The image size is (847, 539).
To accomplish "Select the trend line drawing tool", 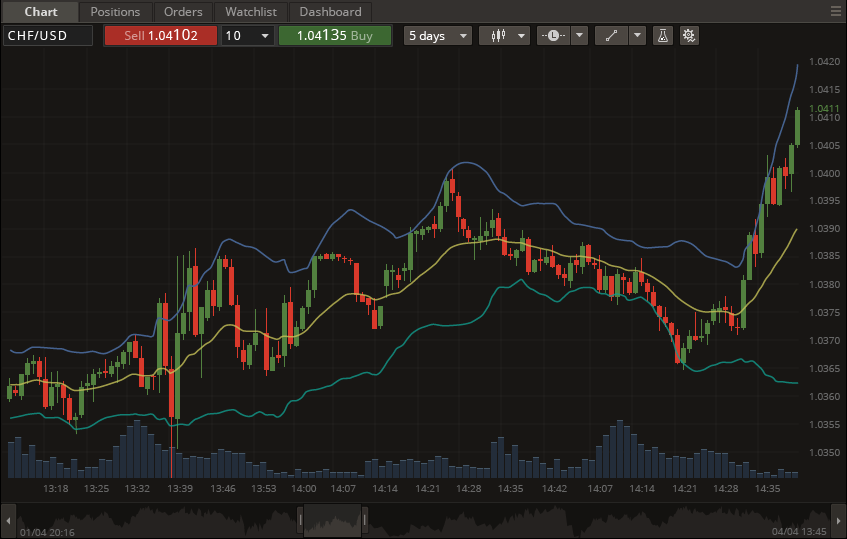I will point(611,36).
